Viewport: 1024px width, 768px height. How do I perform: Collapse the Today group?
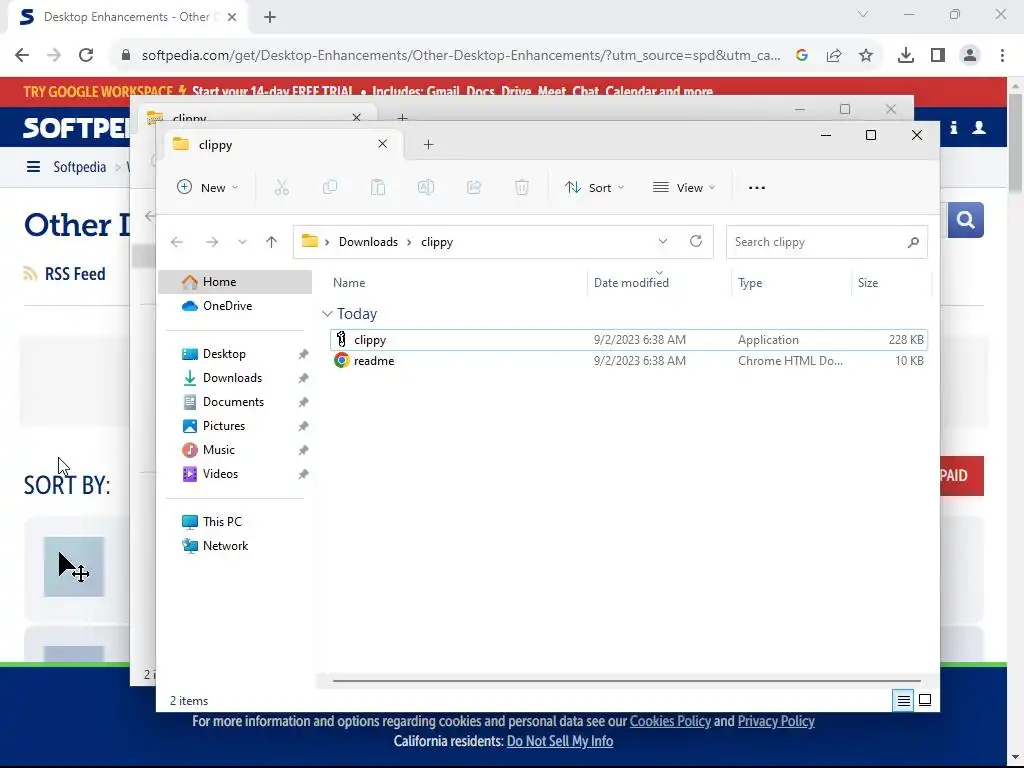click(327, 314)
